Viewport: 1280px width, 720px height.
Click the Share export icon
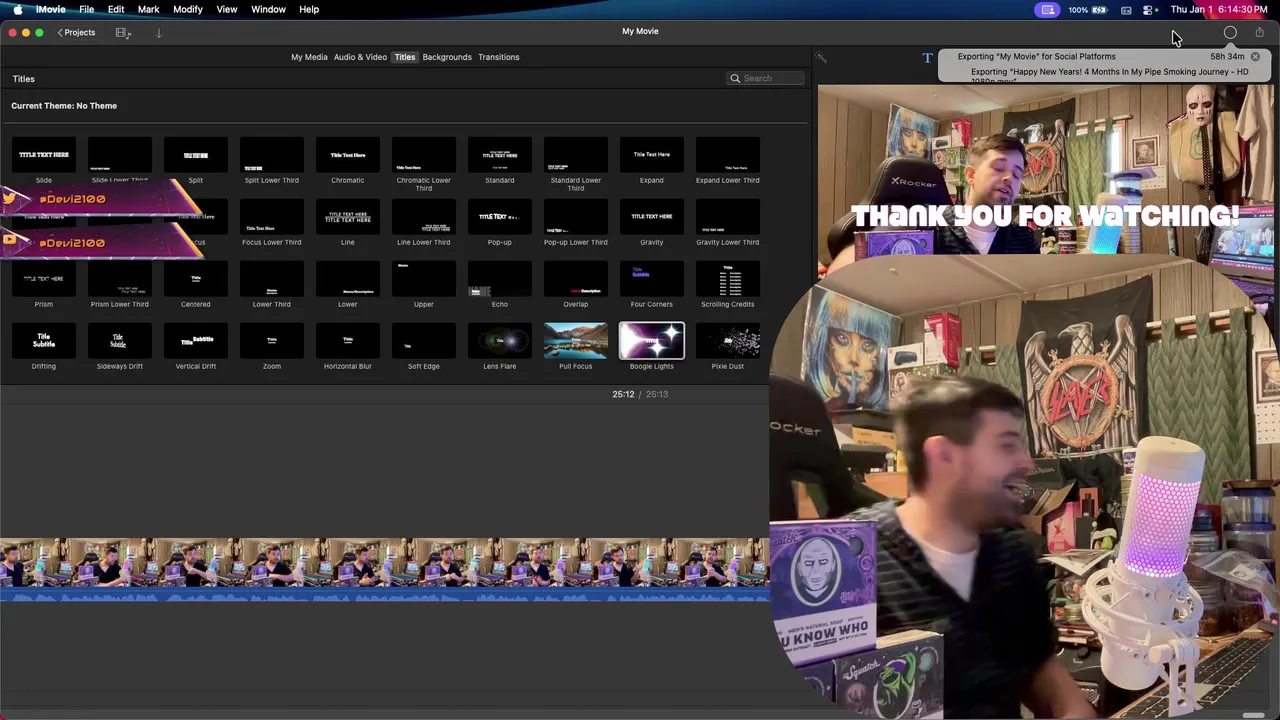pyautogui.click(x=1259, y=33)
